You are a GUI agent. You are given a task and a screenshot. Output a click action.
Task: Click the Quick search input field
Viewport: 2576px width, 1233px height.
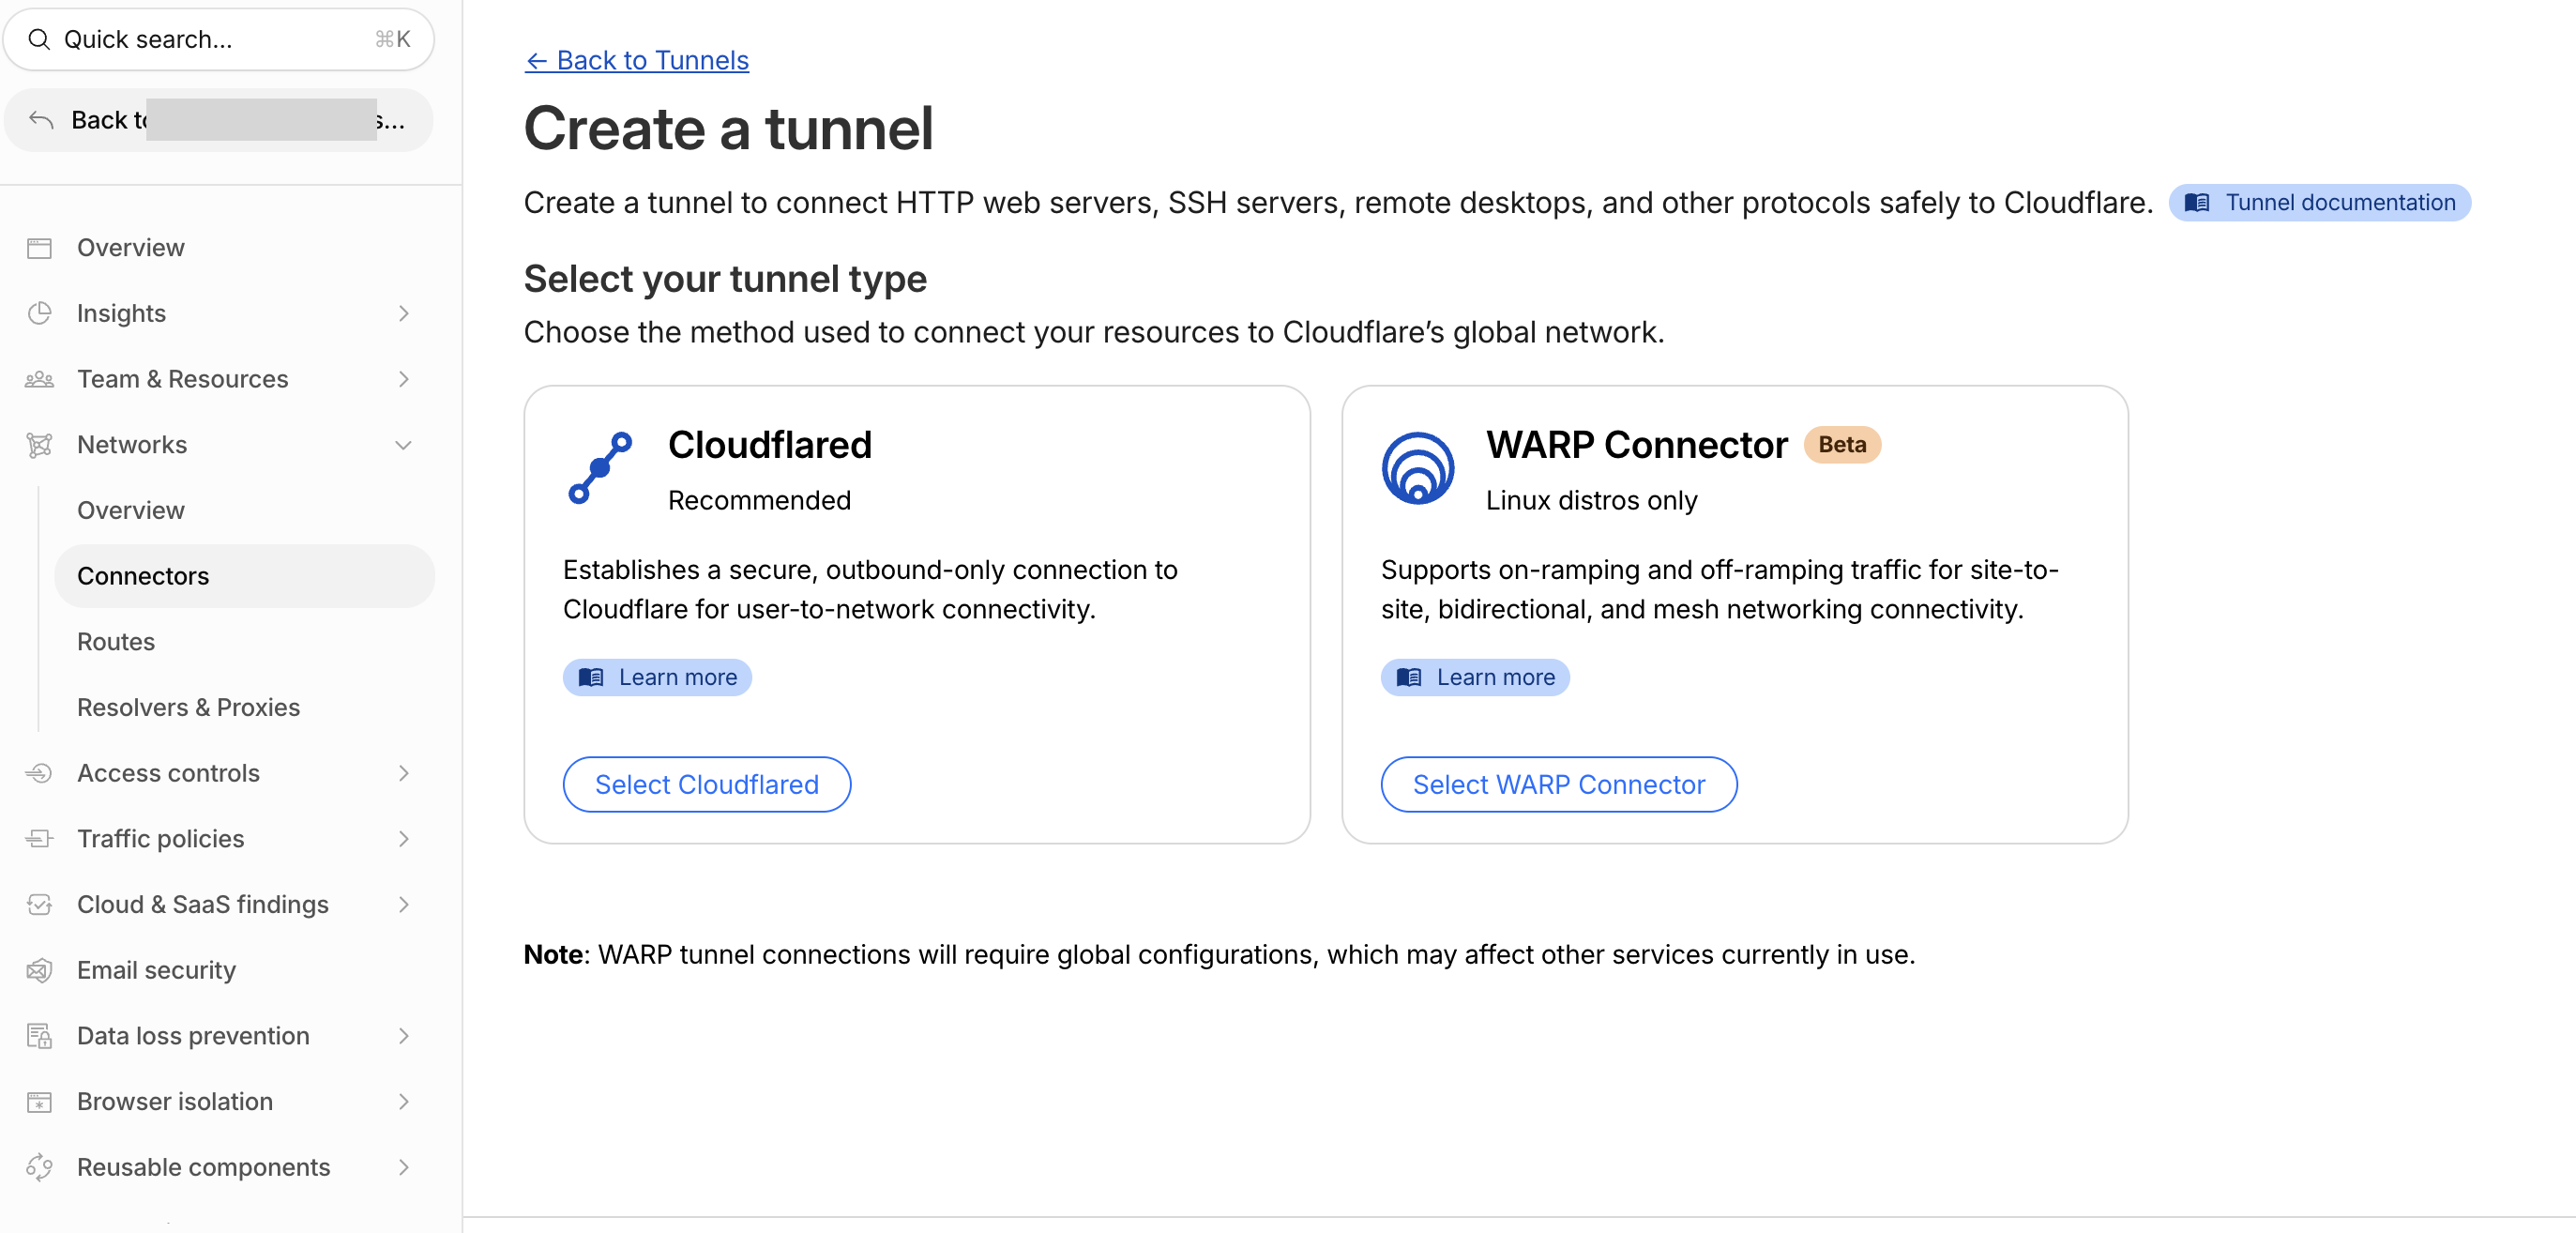(x=219, y=39)
